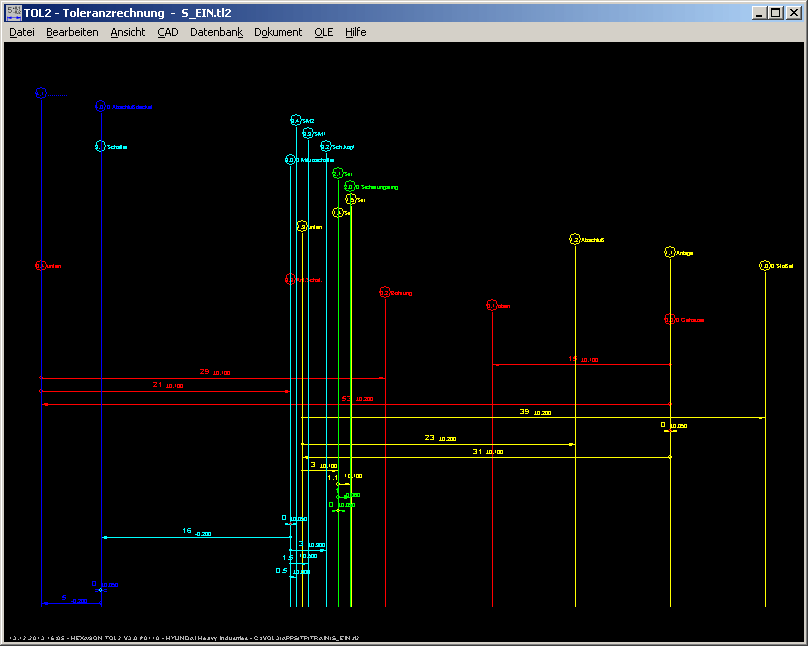Open the Bearbeiten menu
The height and width of the screenshot is (646, 808).
click(72, 32)
